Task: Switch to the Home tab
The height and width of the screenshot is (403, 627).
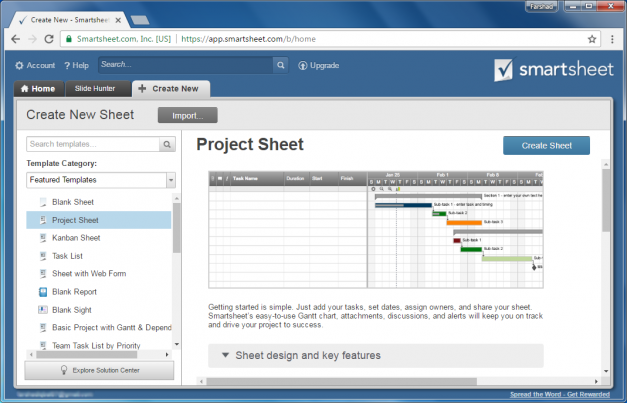Action: pyautogui.click(x=38, y=88)
